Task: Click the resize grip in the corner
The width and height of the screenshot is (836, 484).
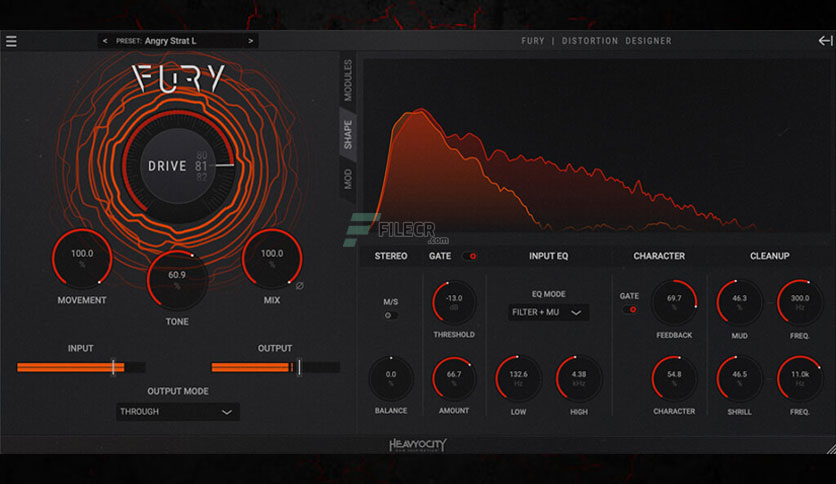Action: point(831,449)
